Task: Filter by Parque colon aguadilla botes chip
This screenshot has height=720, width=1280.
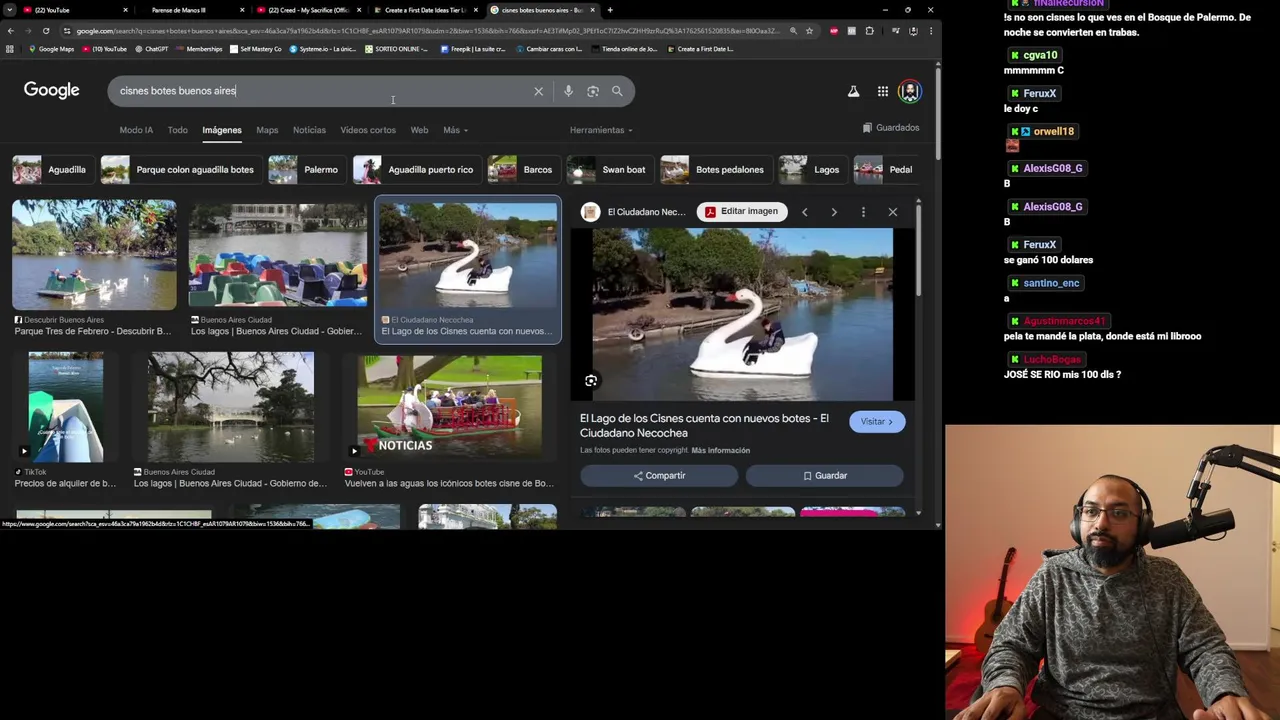Action: (x=179, y=170)
